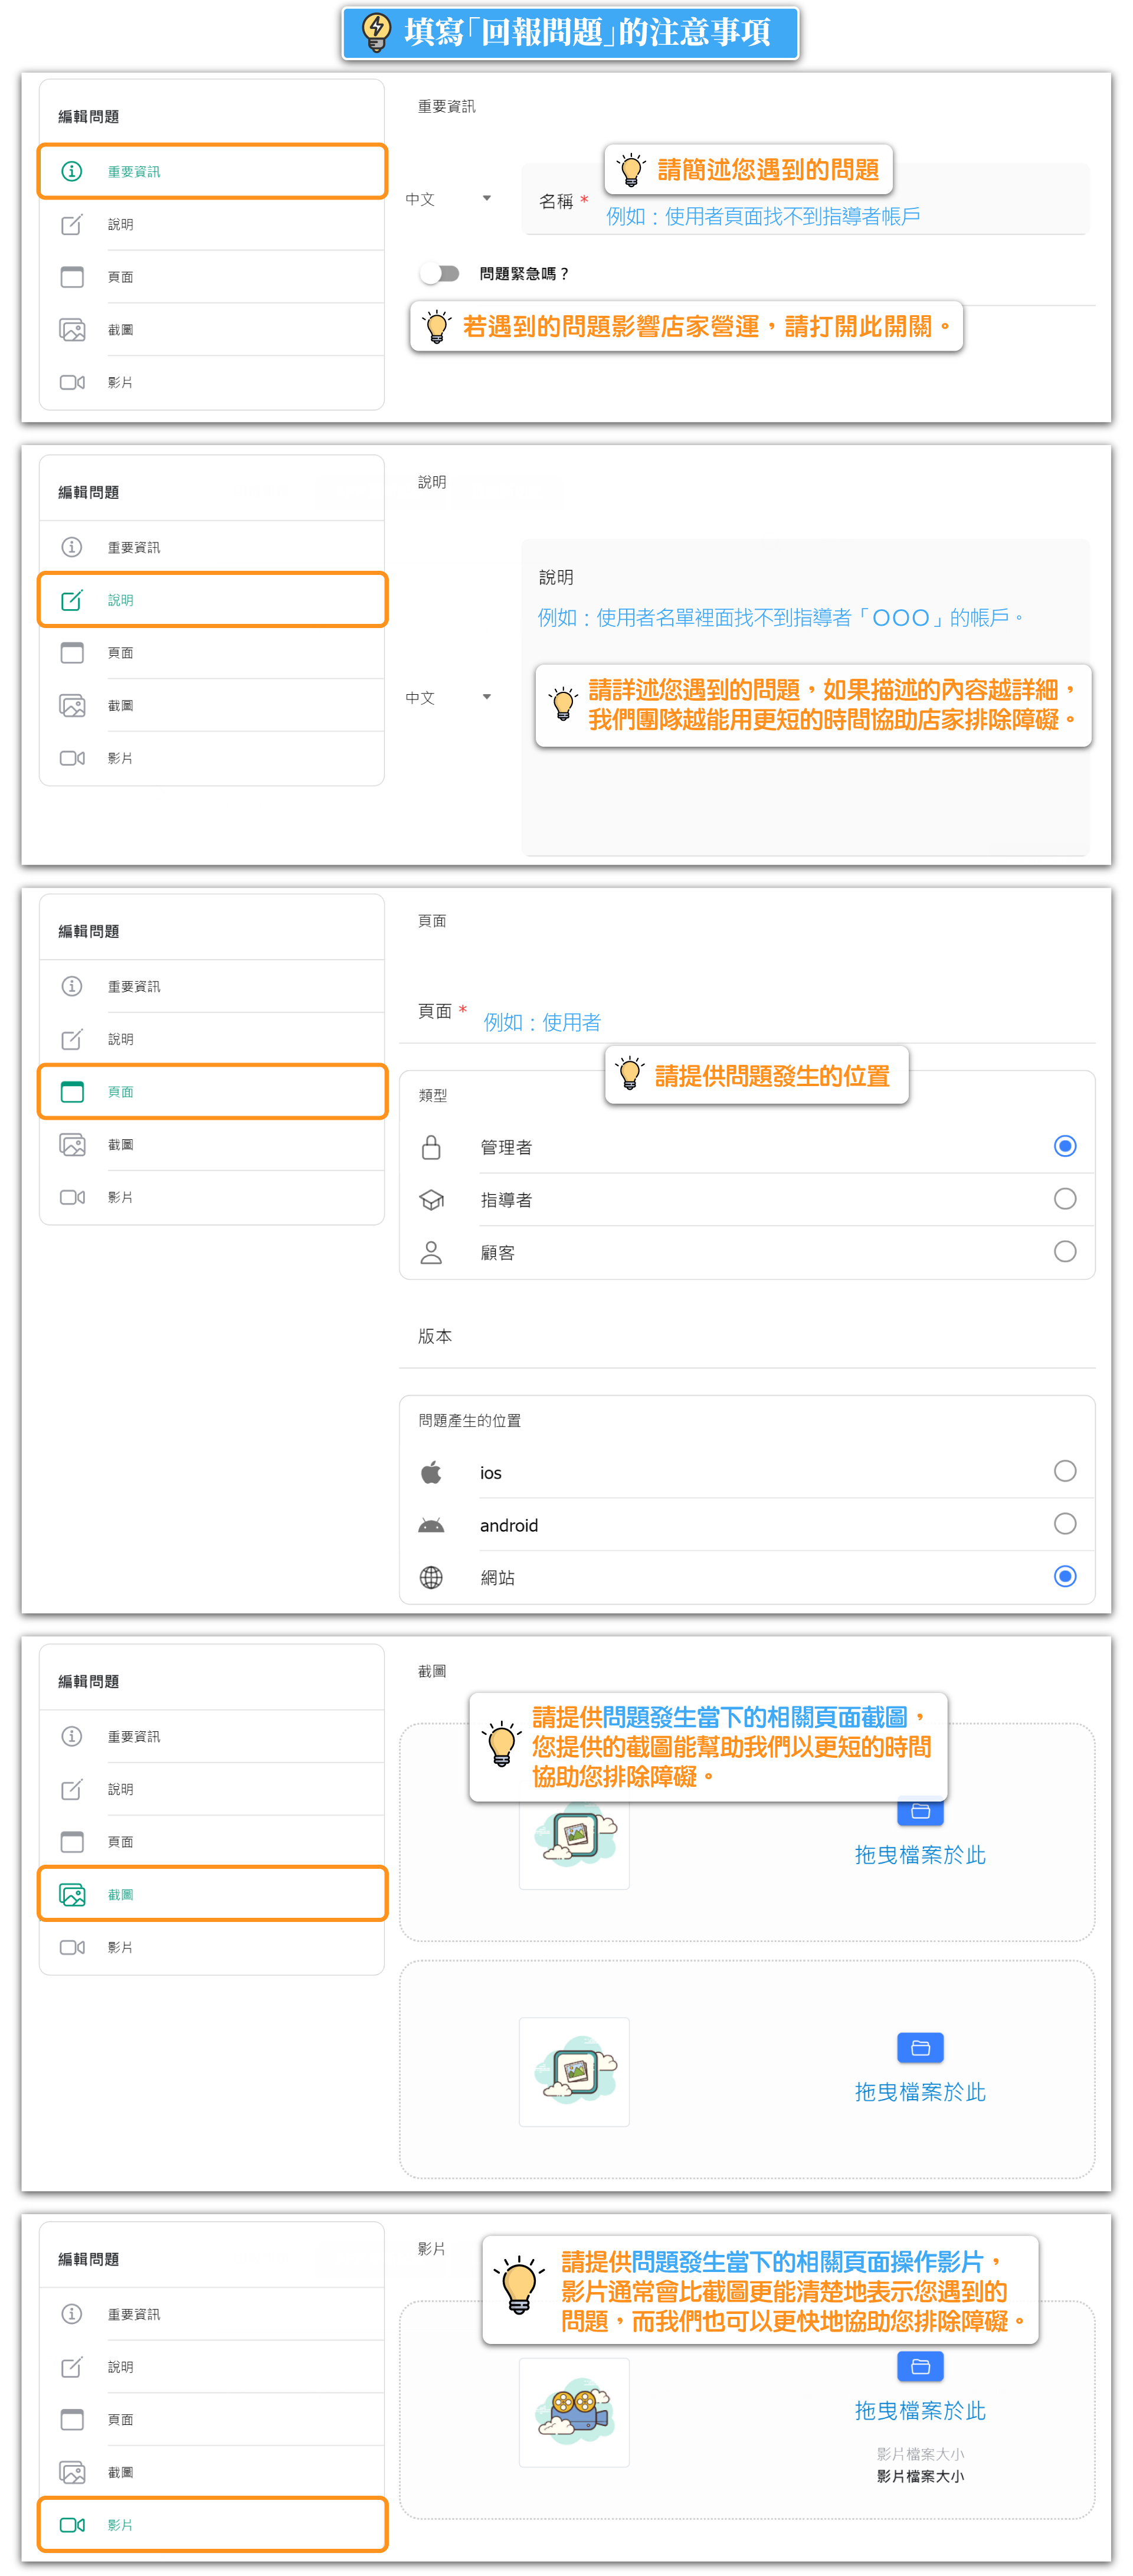The height and width of the screenshot is (2576, 1133).
Task: Click the globe icon next to 網站
Action: pos(431,1577)
